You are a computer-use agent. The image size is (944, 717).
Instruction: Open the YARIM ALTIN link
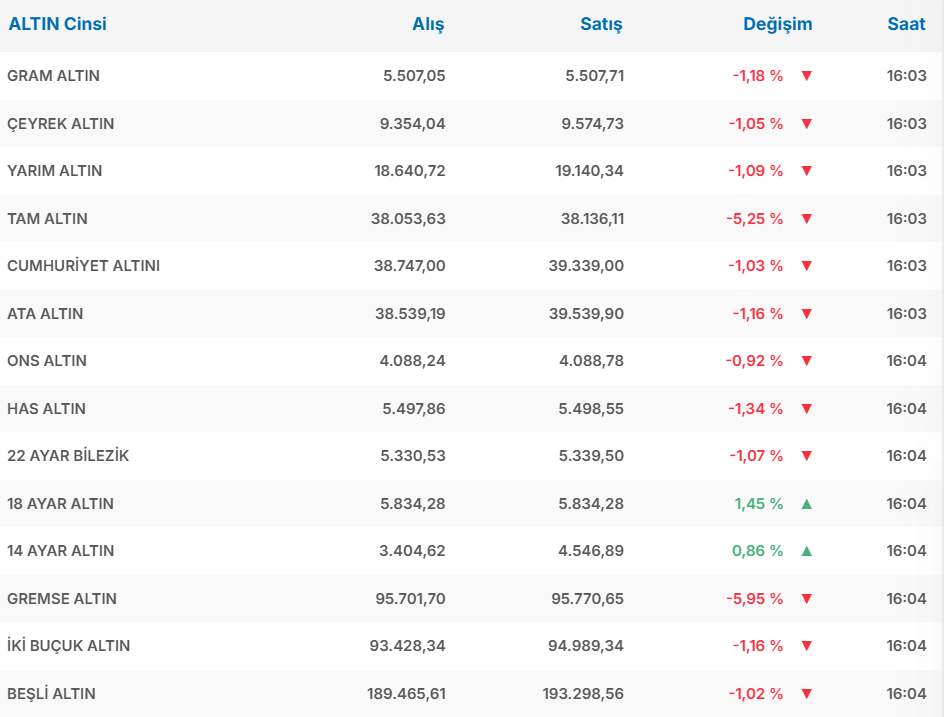pos(55,171)
